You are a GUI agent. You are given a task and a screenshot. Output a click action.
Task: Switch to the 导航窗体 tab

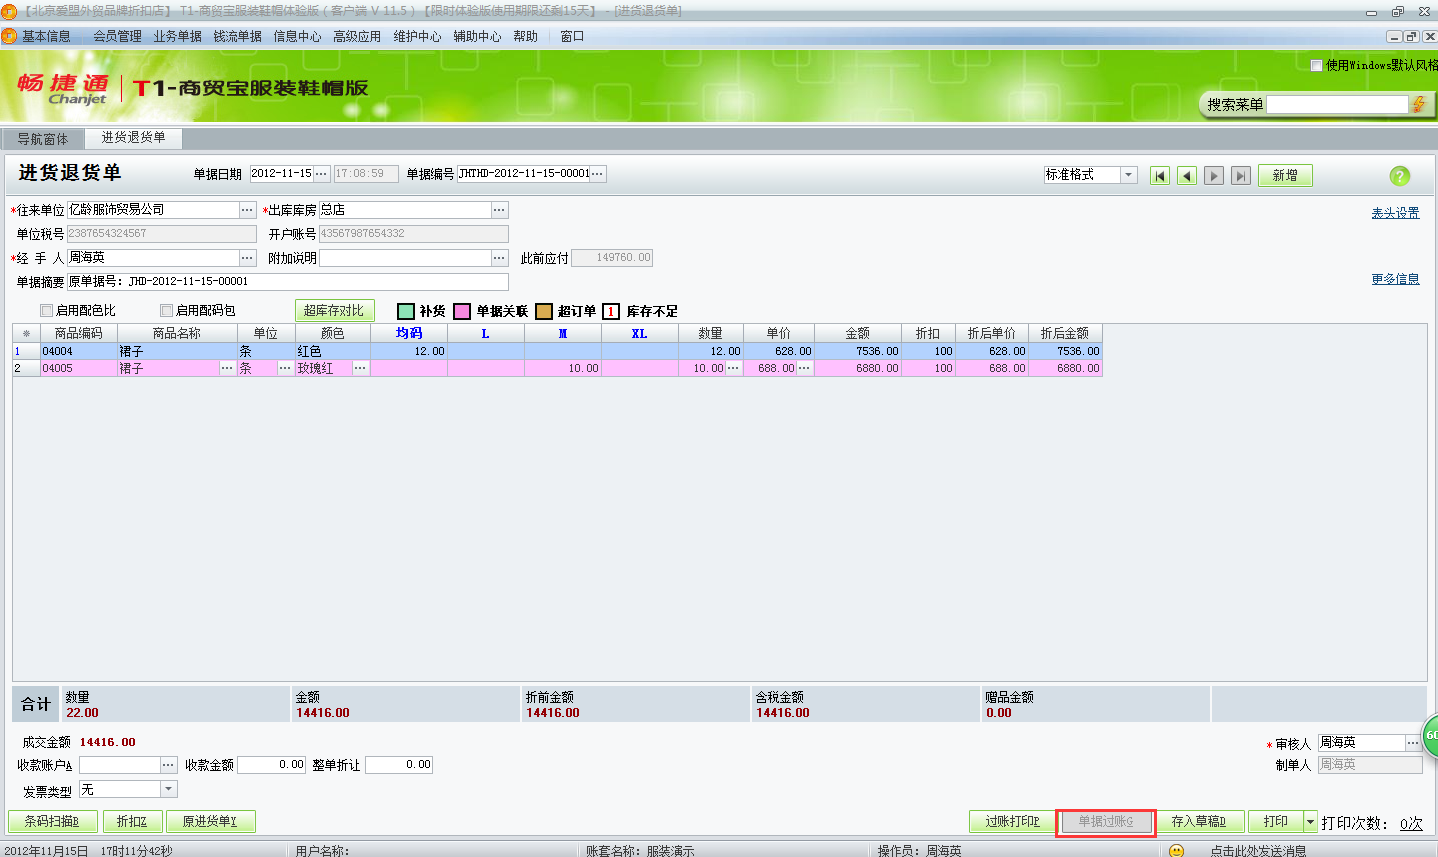(x=43, y=139)
